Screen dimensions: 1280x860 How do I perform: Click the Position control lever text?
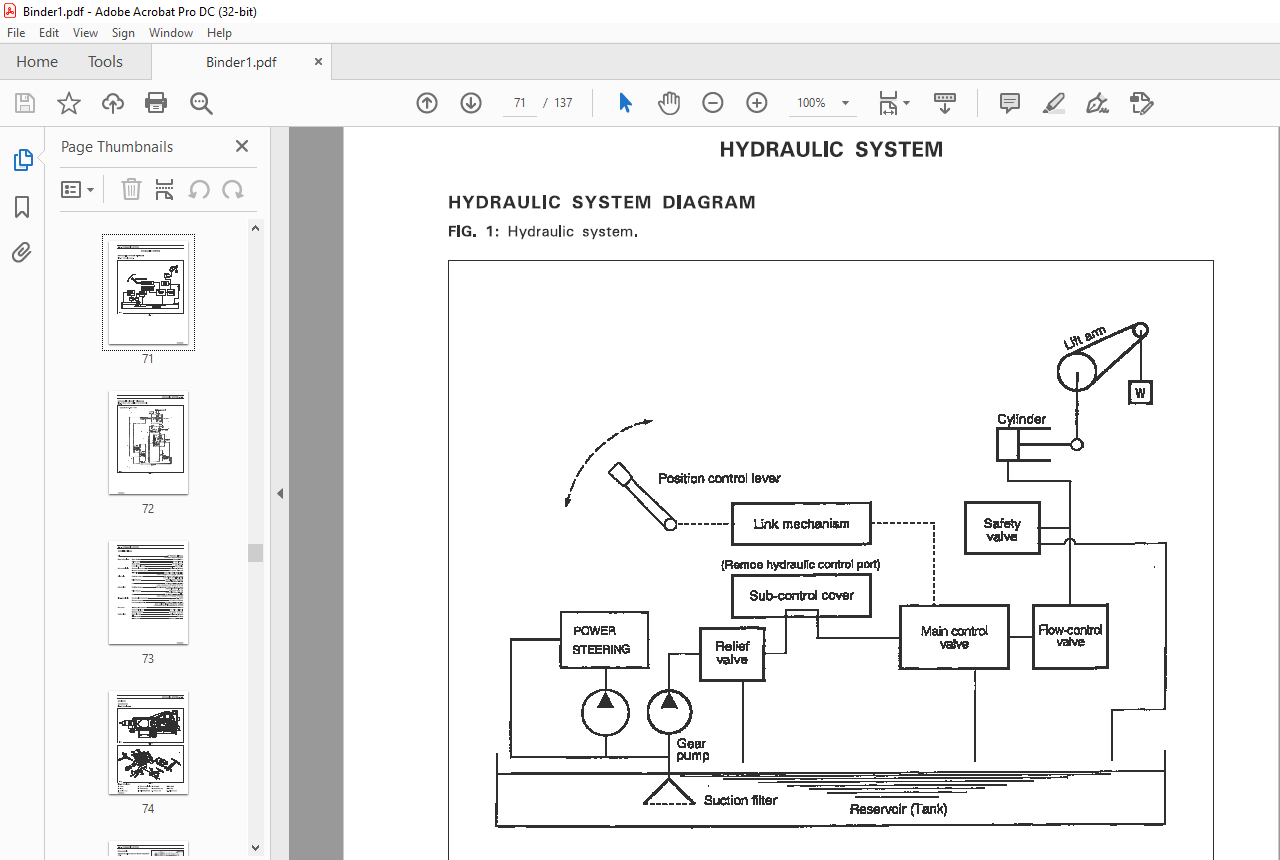coord(719,478)
